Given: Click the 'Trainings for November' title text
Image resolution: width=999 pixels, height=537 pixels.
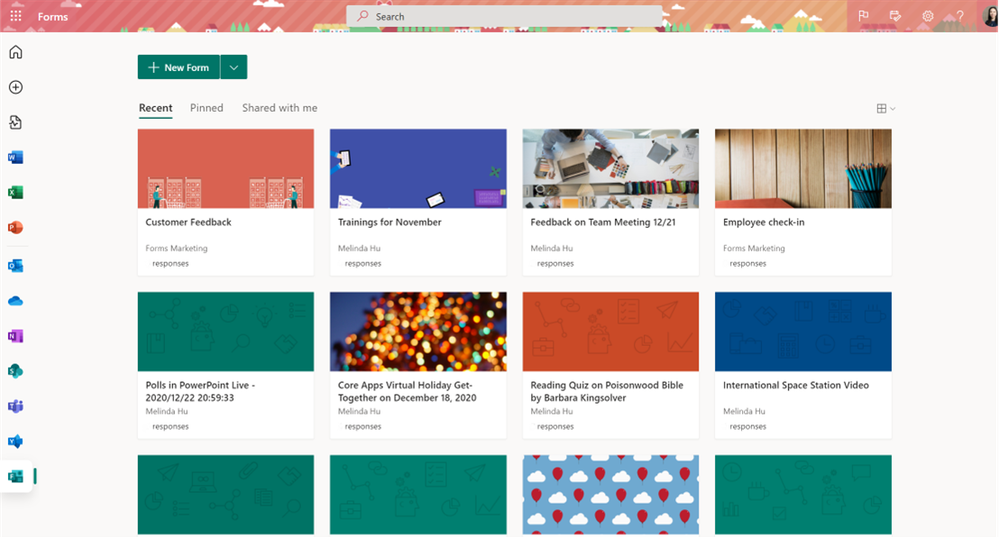Looking at the screenshot, I should 389,222.
